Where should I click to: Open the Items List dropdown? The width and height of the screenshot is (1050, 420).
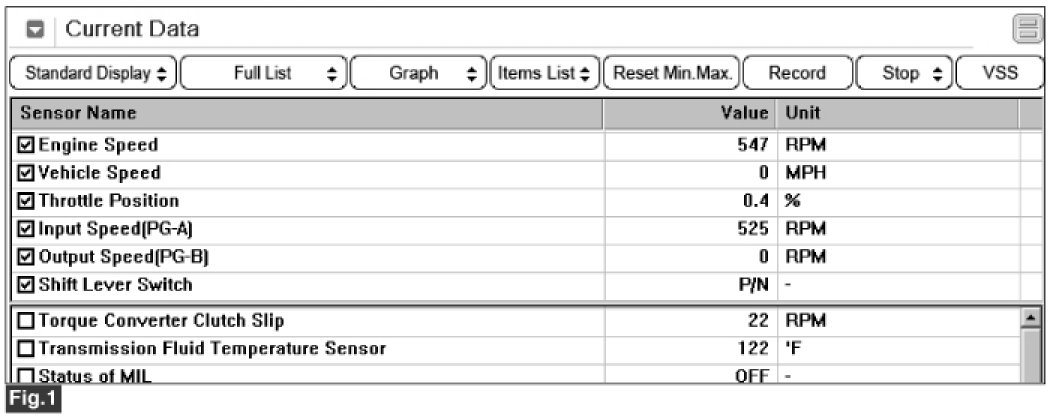(x=544, y=73)
